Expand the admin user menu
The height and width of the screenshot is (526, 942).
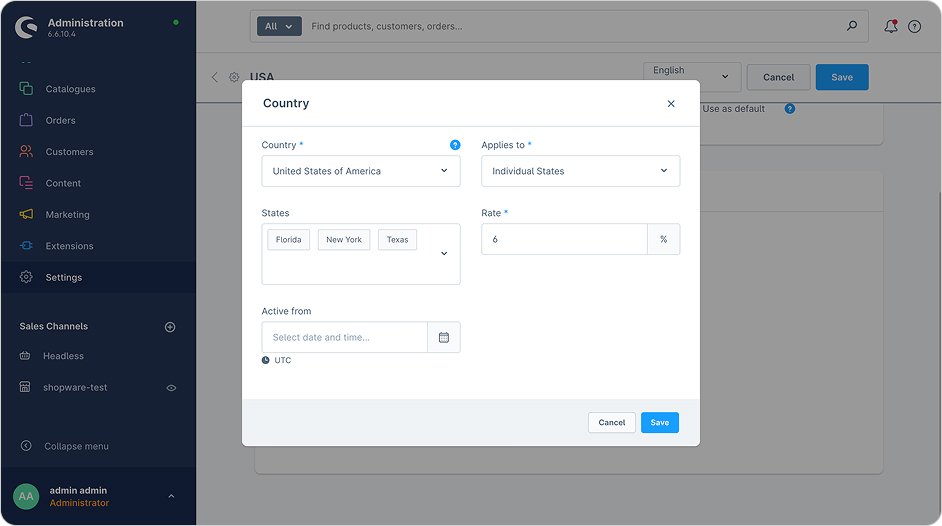point(171,496)
